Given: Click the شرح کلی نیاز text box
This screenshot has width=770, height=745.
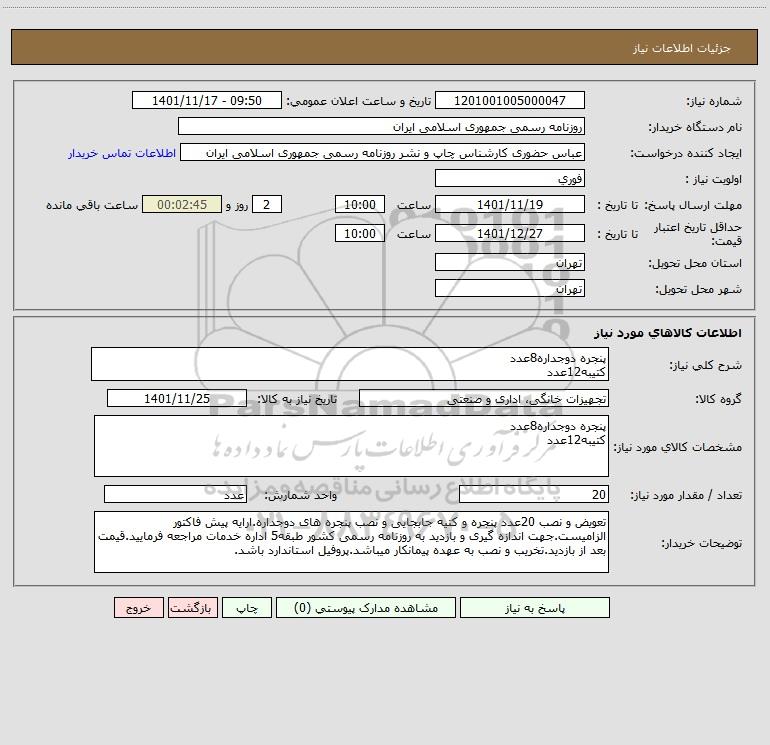Looking at the screenshot, I should (x=350, y=364).
